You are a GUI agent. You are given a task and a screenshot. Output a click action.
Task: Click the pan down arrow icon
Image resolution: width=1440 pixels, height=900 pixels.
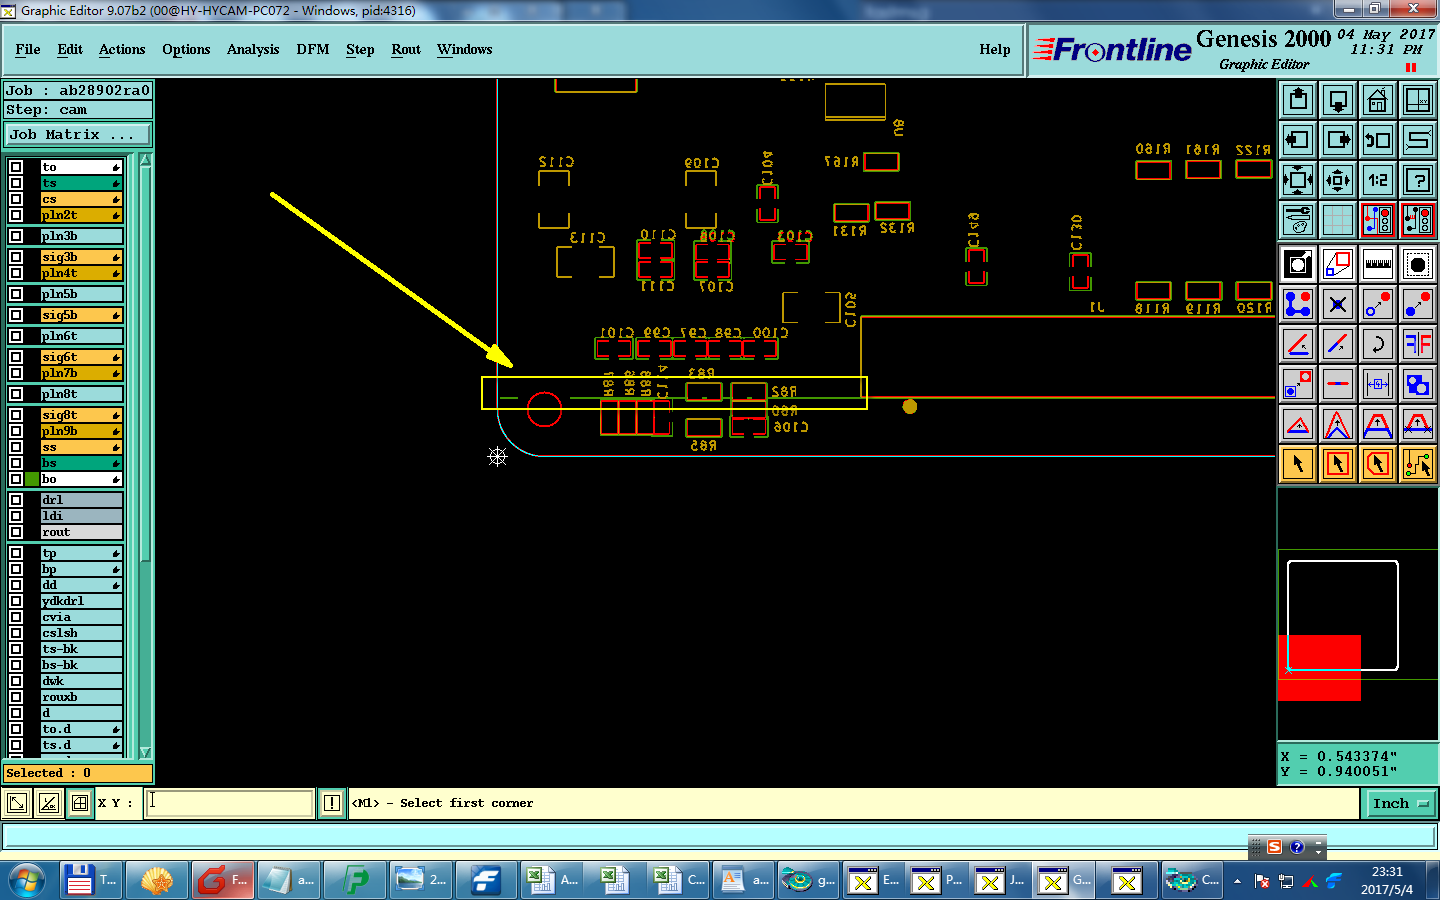point(1338,100)
